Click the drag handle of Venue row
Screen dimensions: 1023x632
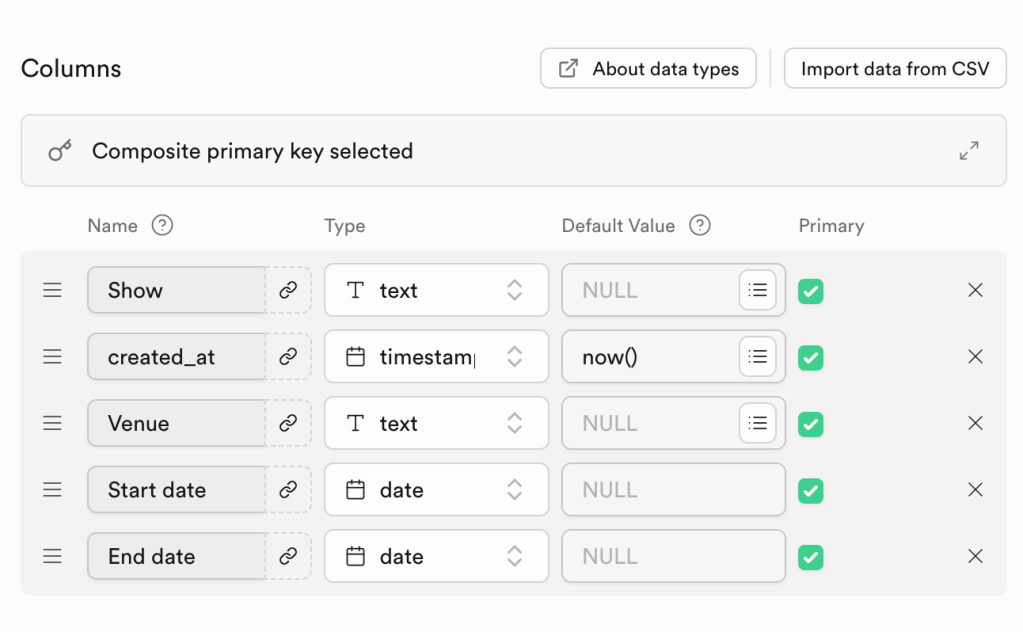[x=52, y=424]
